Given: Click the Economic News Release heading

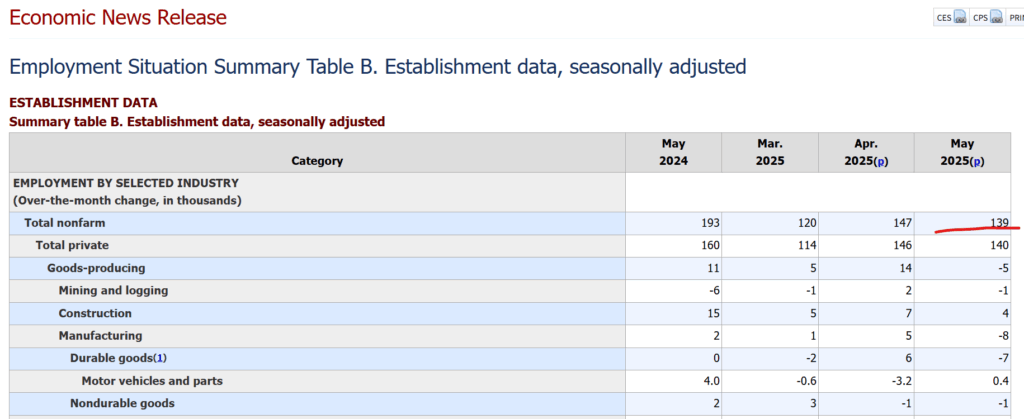Looking at the screenshot, I should (118, 18).
